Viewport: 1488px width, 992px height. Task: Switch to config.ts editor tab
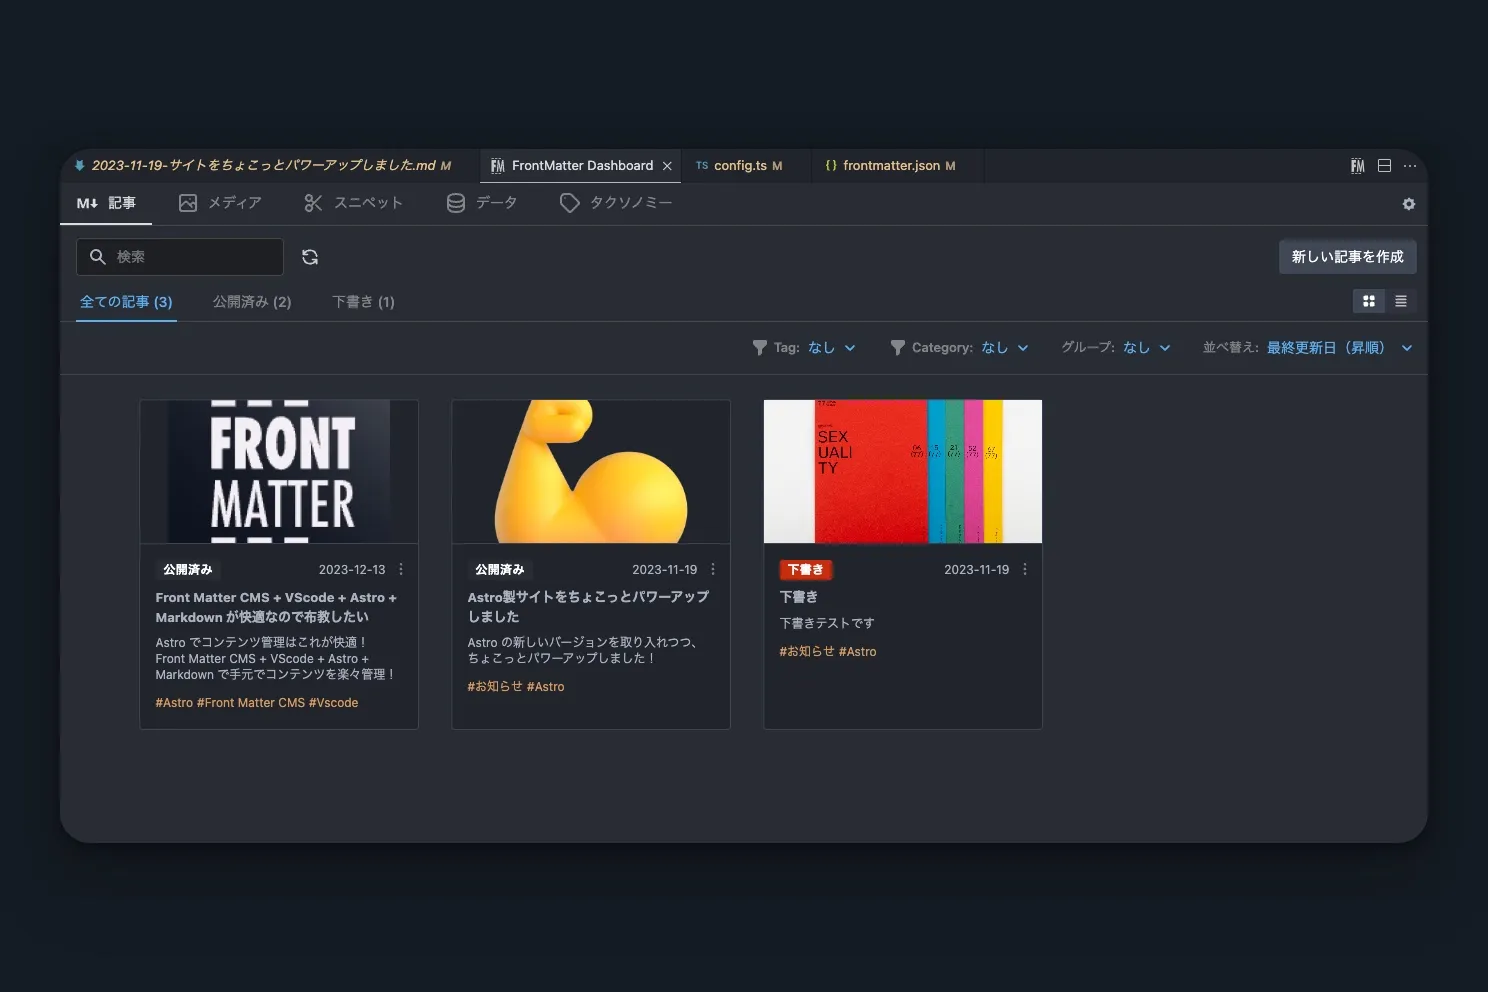click(747, 166)
